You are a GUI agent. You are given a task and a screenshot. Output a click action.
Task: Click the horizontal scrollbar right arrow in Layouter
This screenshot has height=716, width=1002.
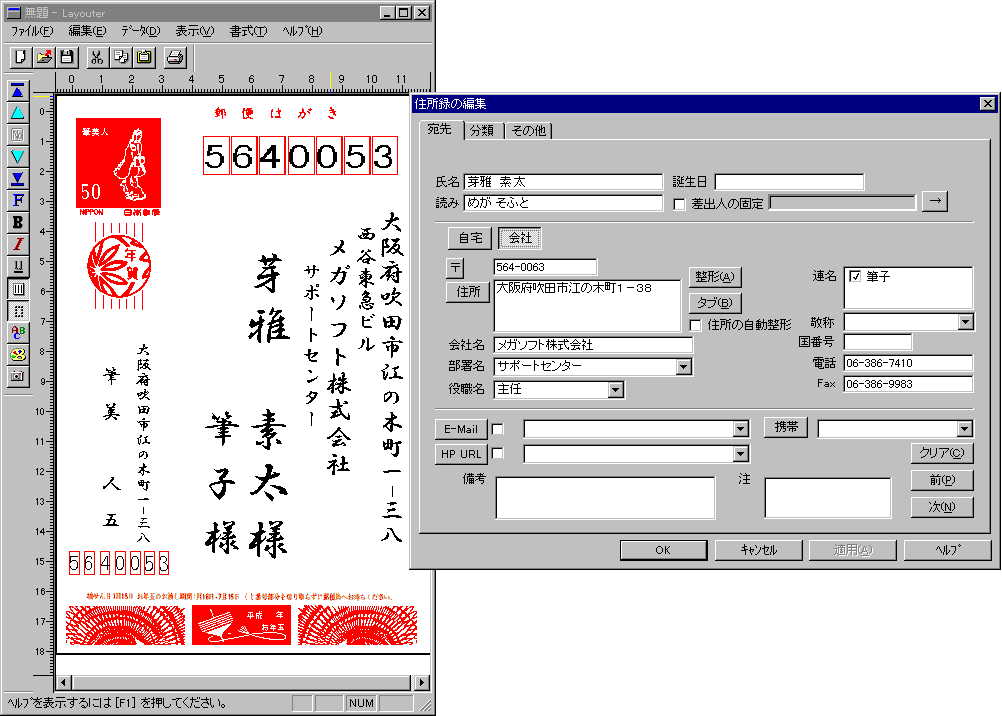(423, 682)
